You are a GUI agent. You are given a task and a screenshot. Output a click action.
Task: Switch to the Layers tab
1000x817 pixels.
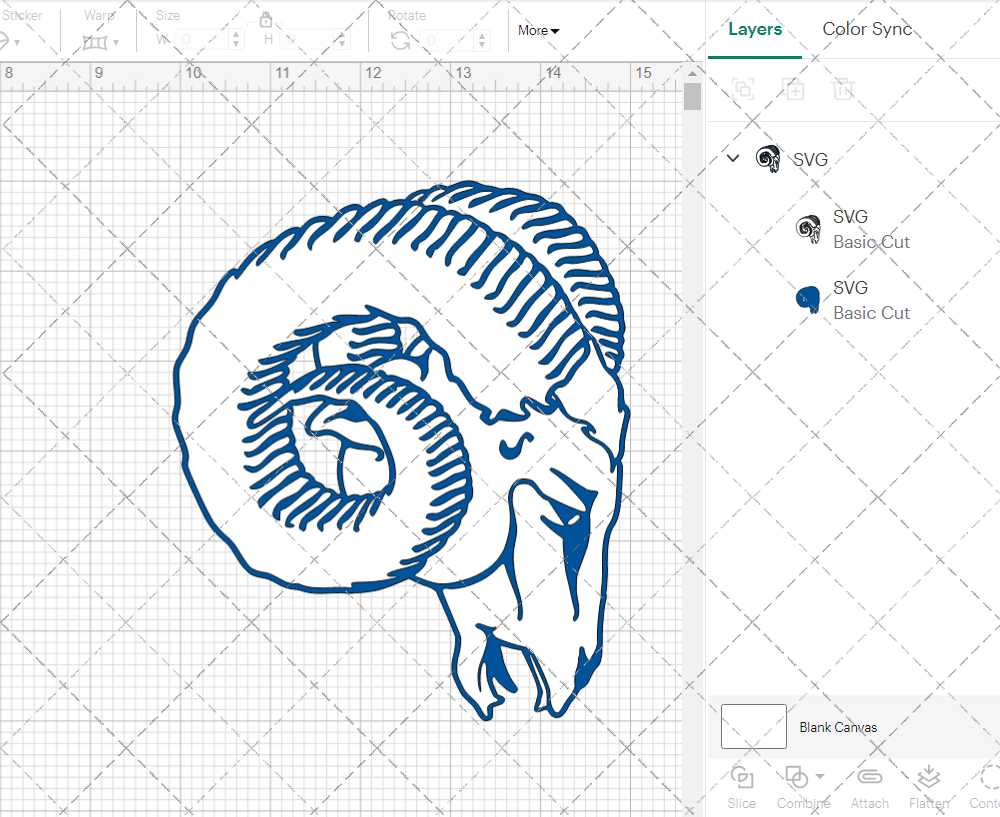click(x=754, y=29)
